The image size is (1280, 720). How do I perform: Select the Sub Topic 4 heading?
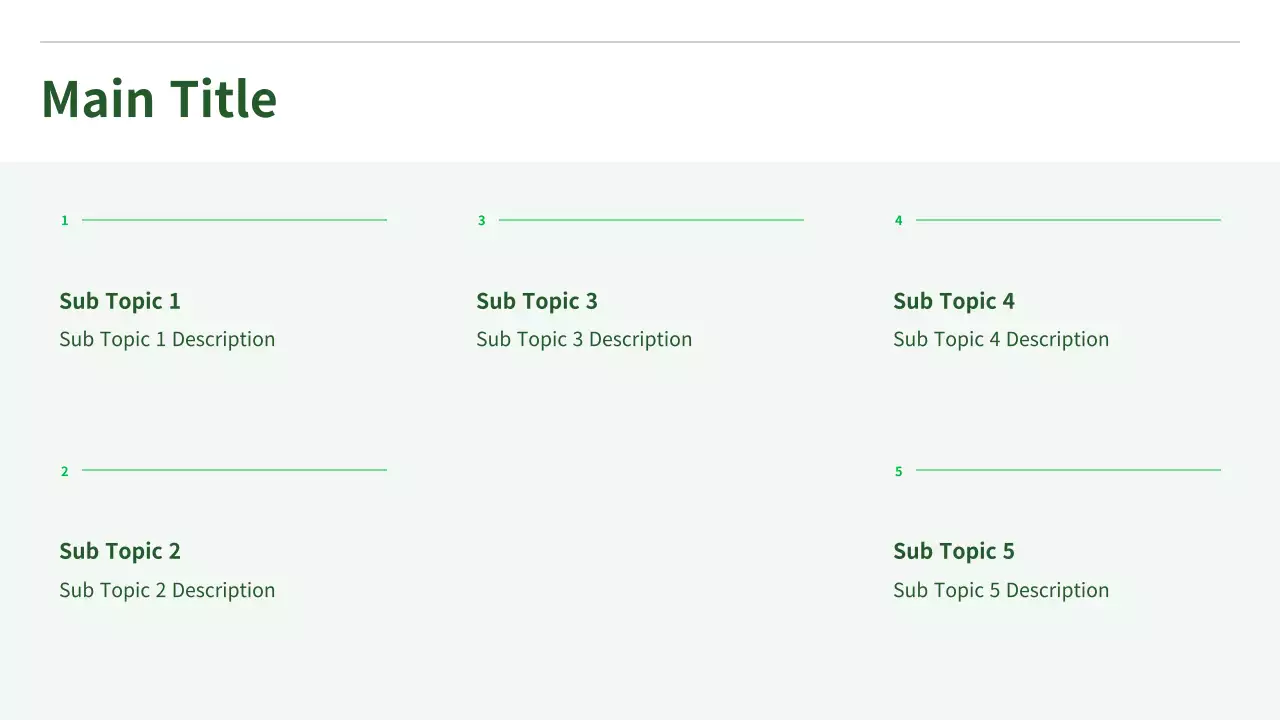954,301
